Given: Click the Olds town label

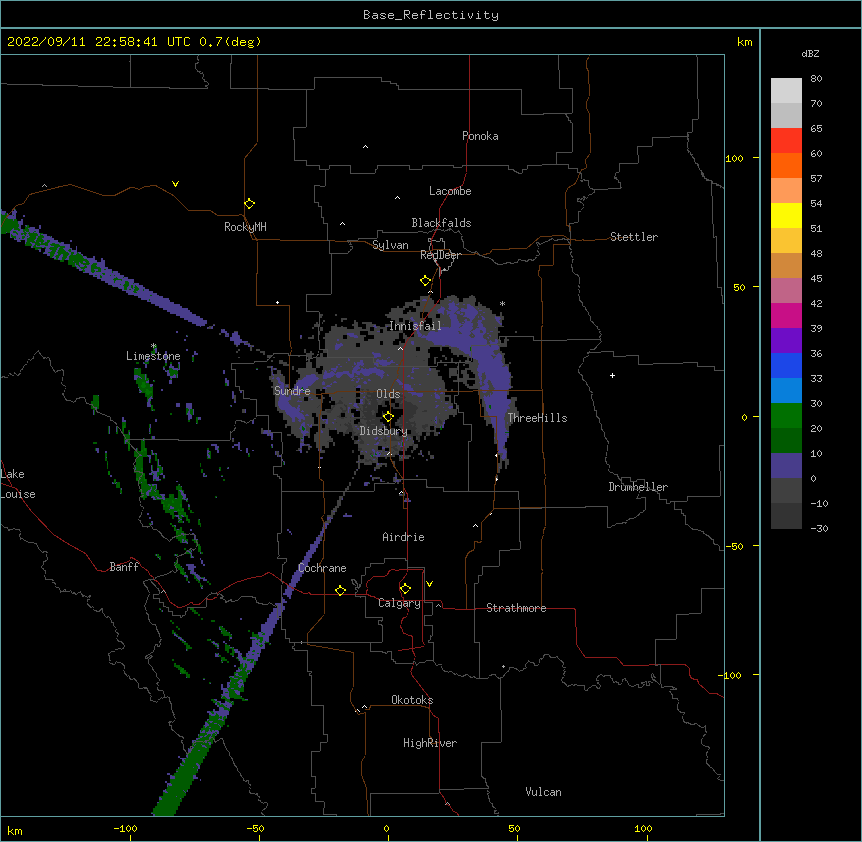Looking at the screenshot, I should tap(388, 394).
